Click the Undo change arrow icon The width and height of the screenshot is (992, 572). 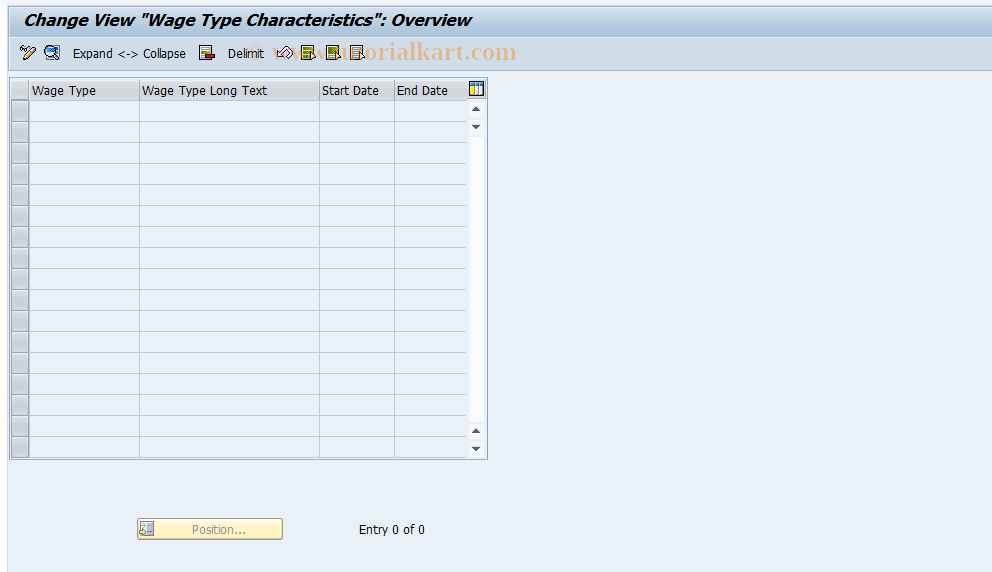[285, 53]
